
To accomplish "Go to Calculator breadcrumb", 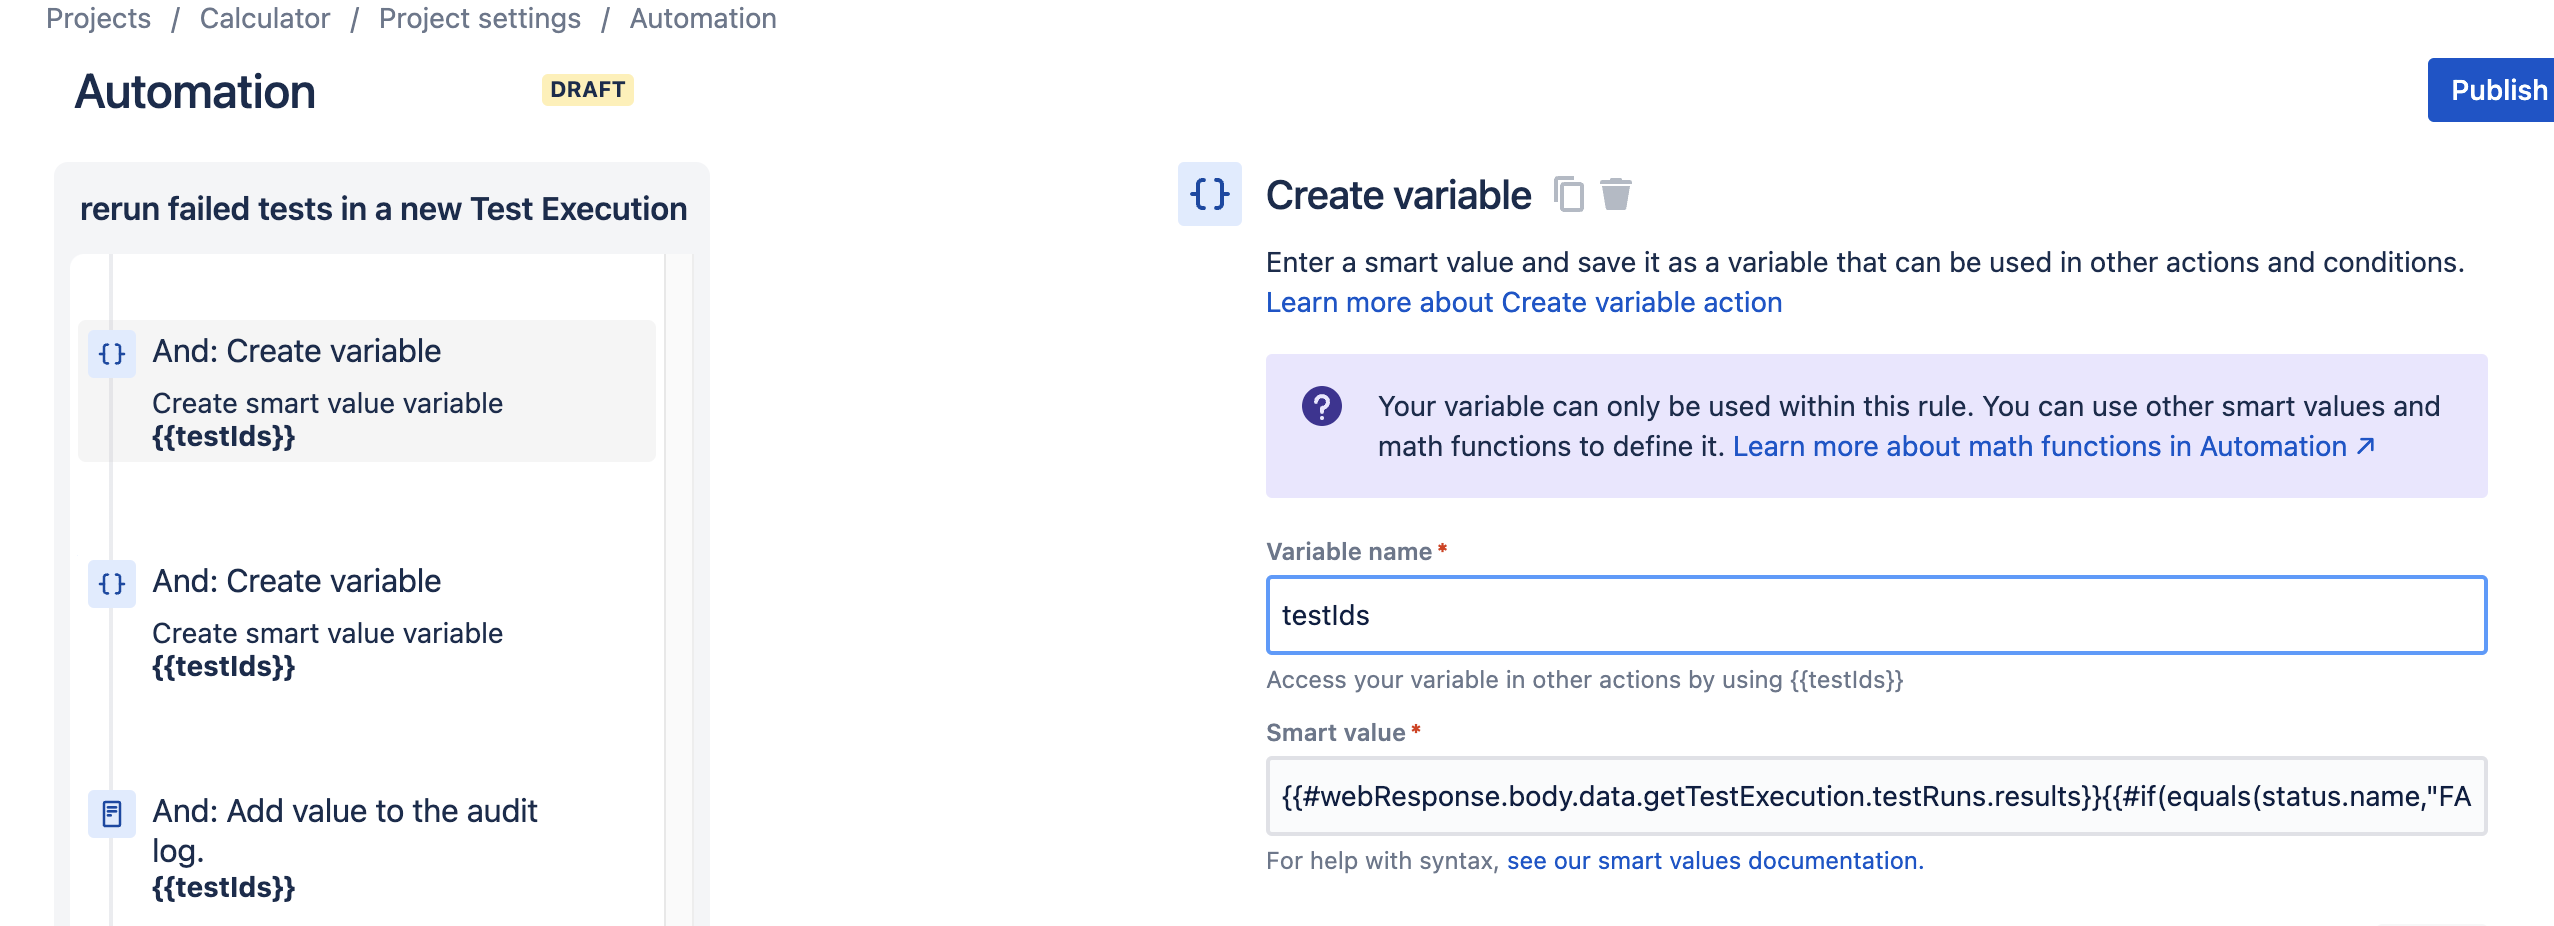I will point(265,18).
